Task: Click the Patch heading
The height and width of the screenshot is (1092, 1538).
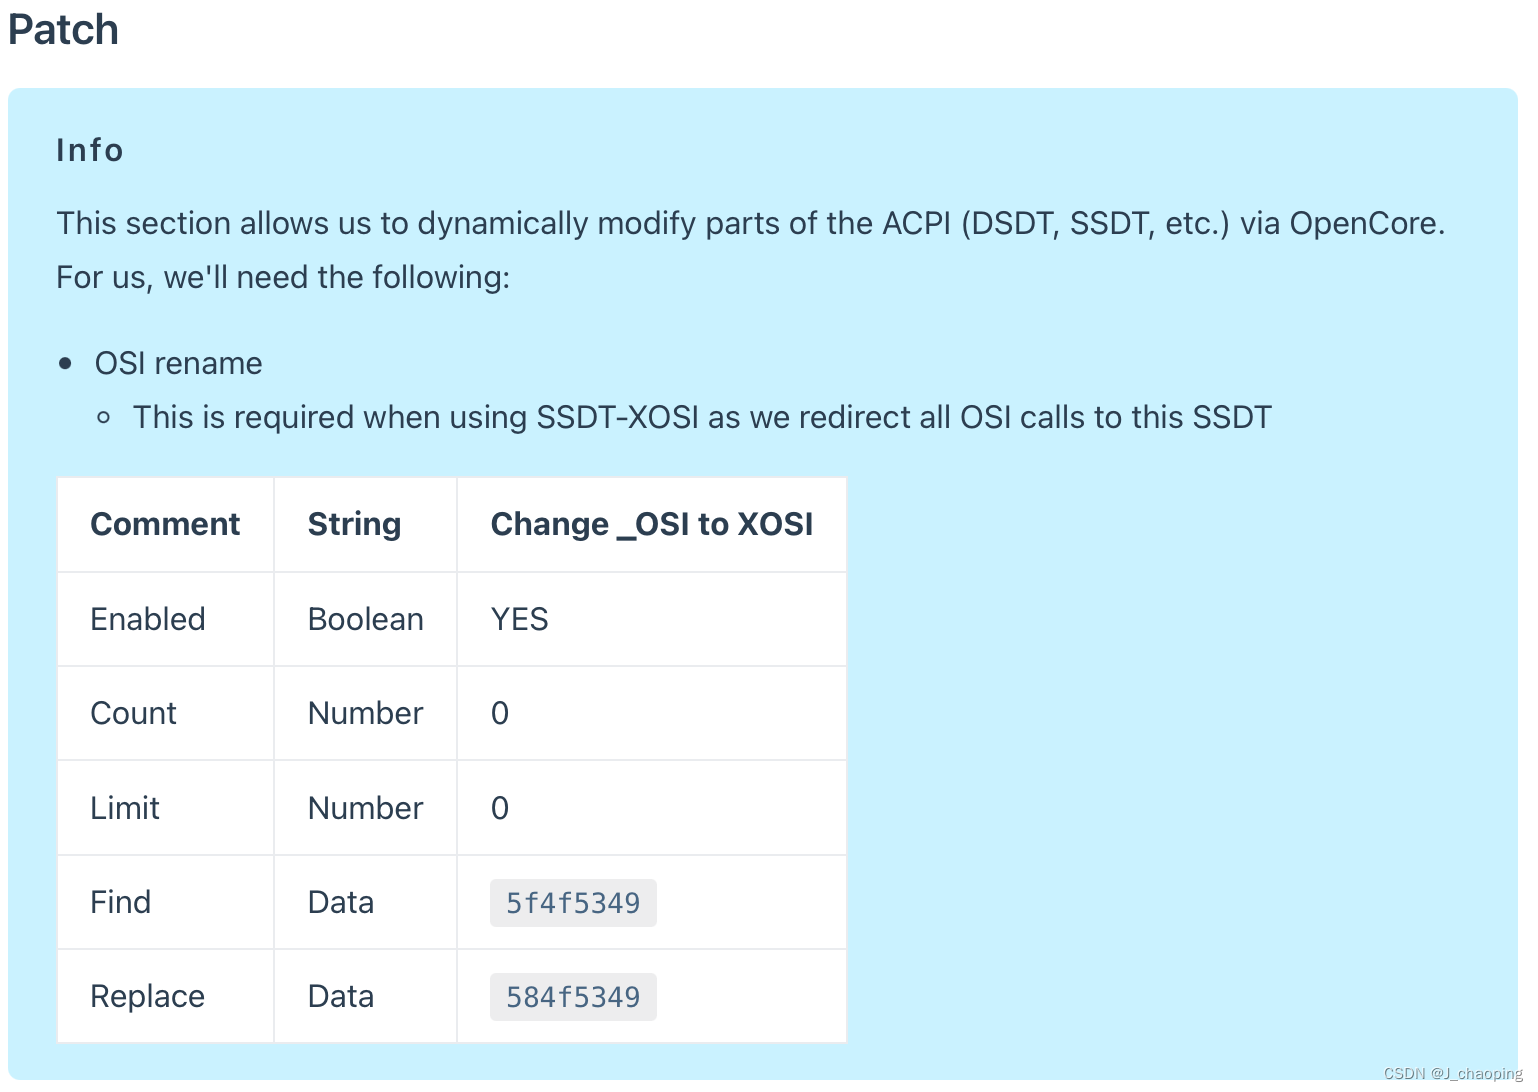Action: coord(63,30)
